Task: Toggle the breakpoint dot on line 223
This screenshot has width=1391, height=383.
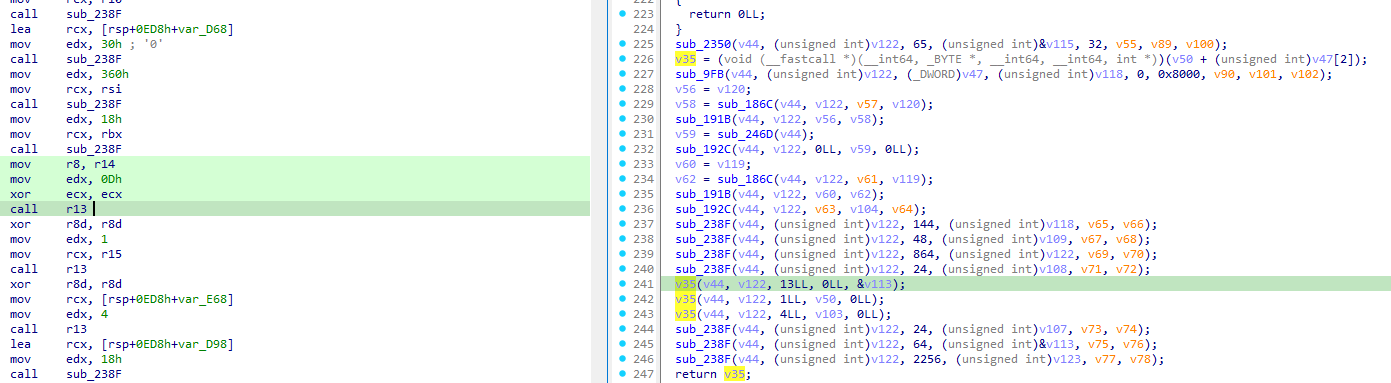Action: [623, 14]
